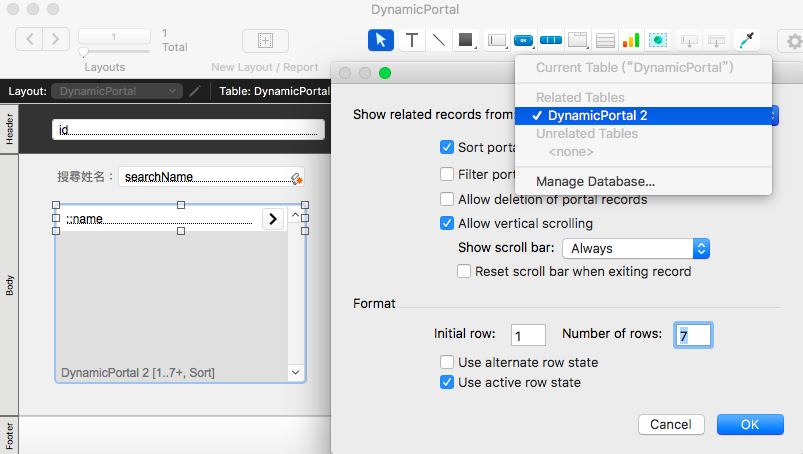Click the portal scroll down arrow
The width and height of the screenshot is (803, 454).
click(295, 372)
